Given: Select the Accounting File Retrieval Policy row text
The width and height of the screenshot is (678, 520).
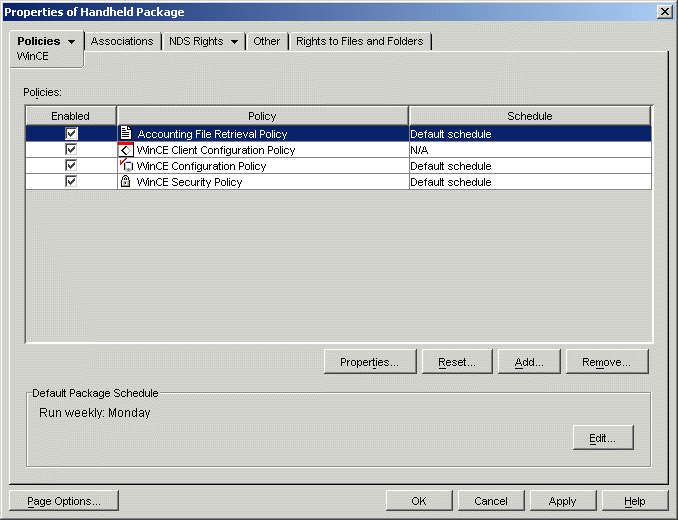Looking at the screenshot, I should (212, 134).
